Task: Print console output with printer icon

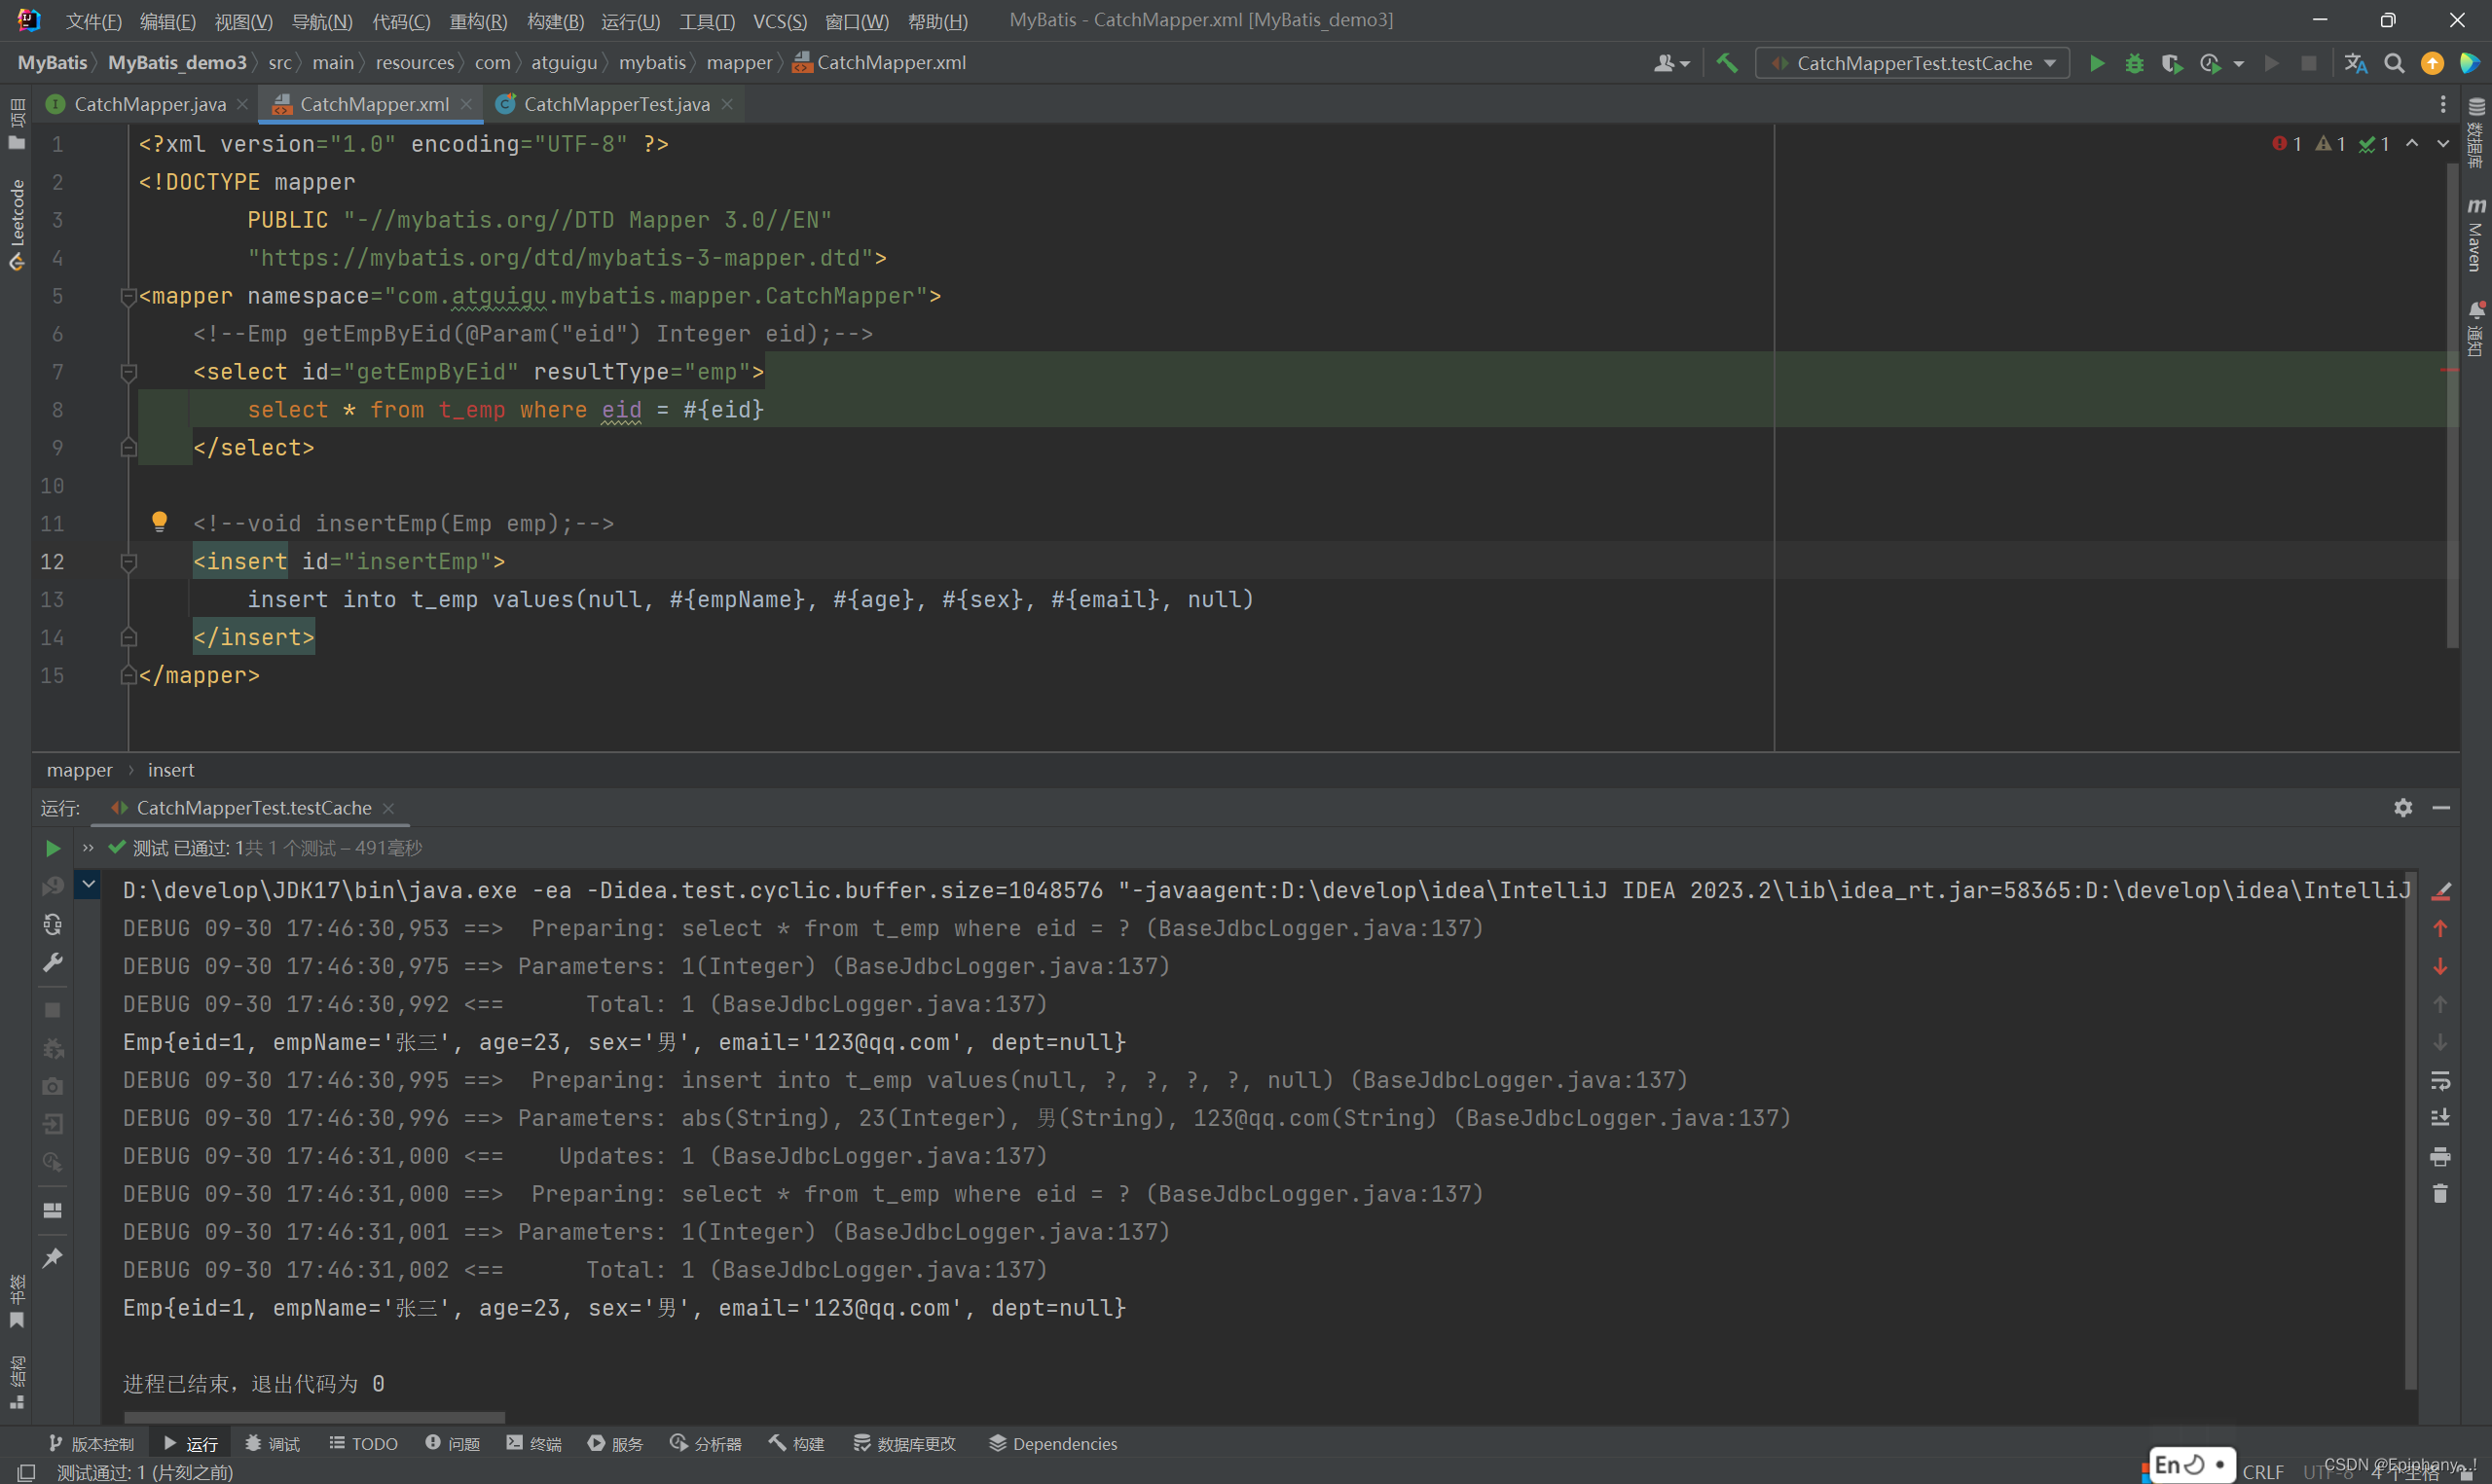Action: (x=2440, y=1156)
